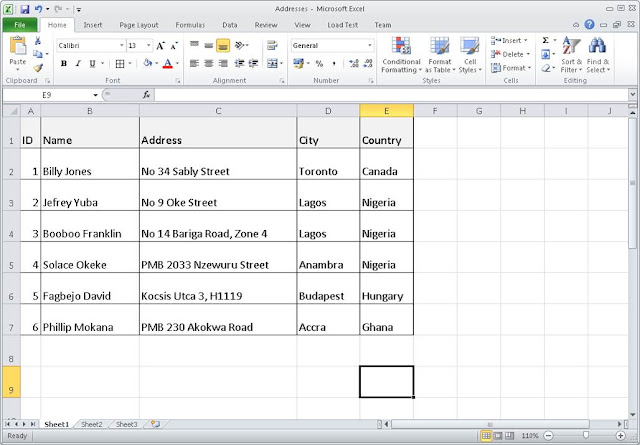The width and height of the screenshot is (640, 445).
Task: Toggle Bold formatting
Action: click(64, 63)
